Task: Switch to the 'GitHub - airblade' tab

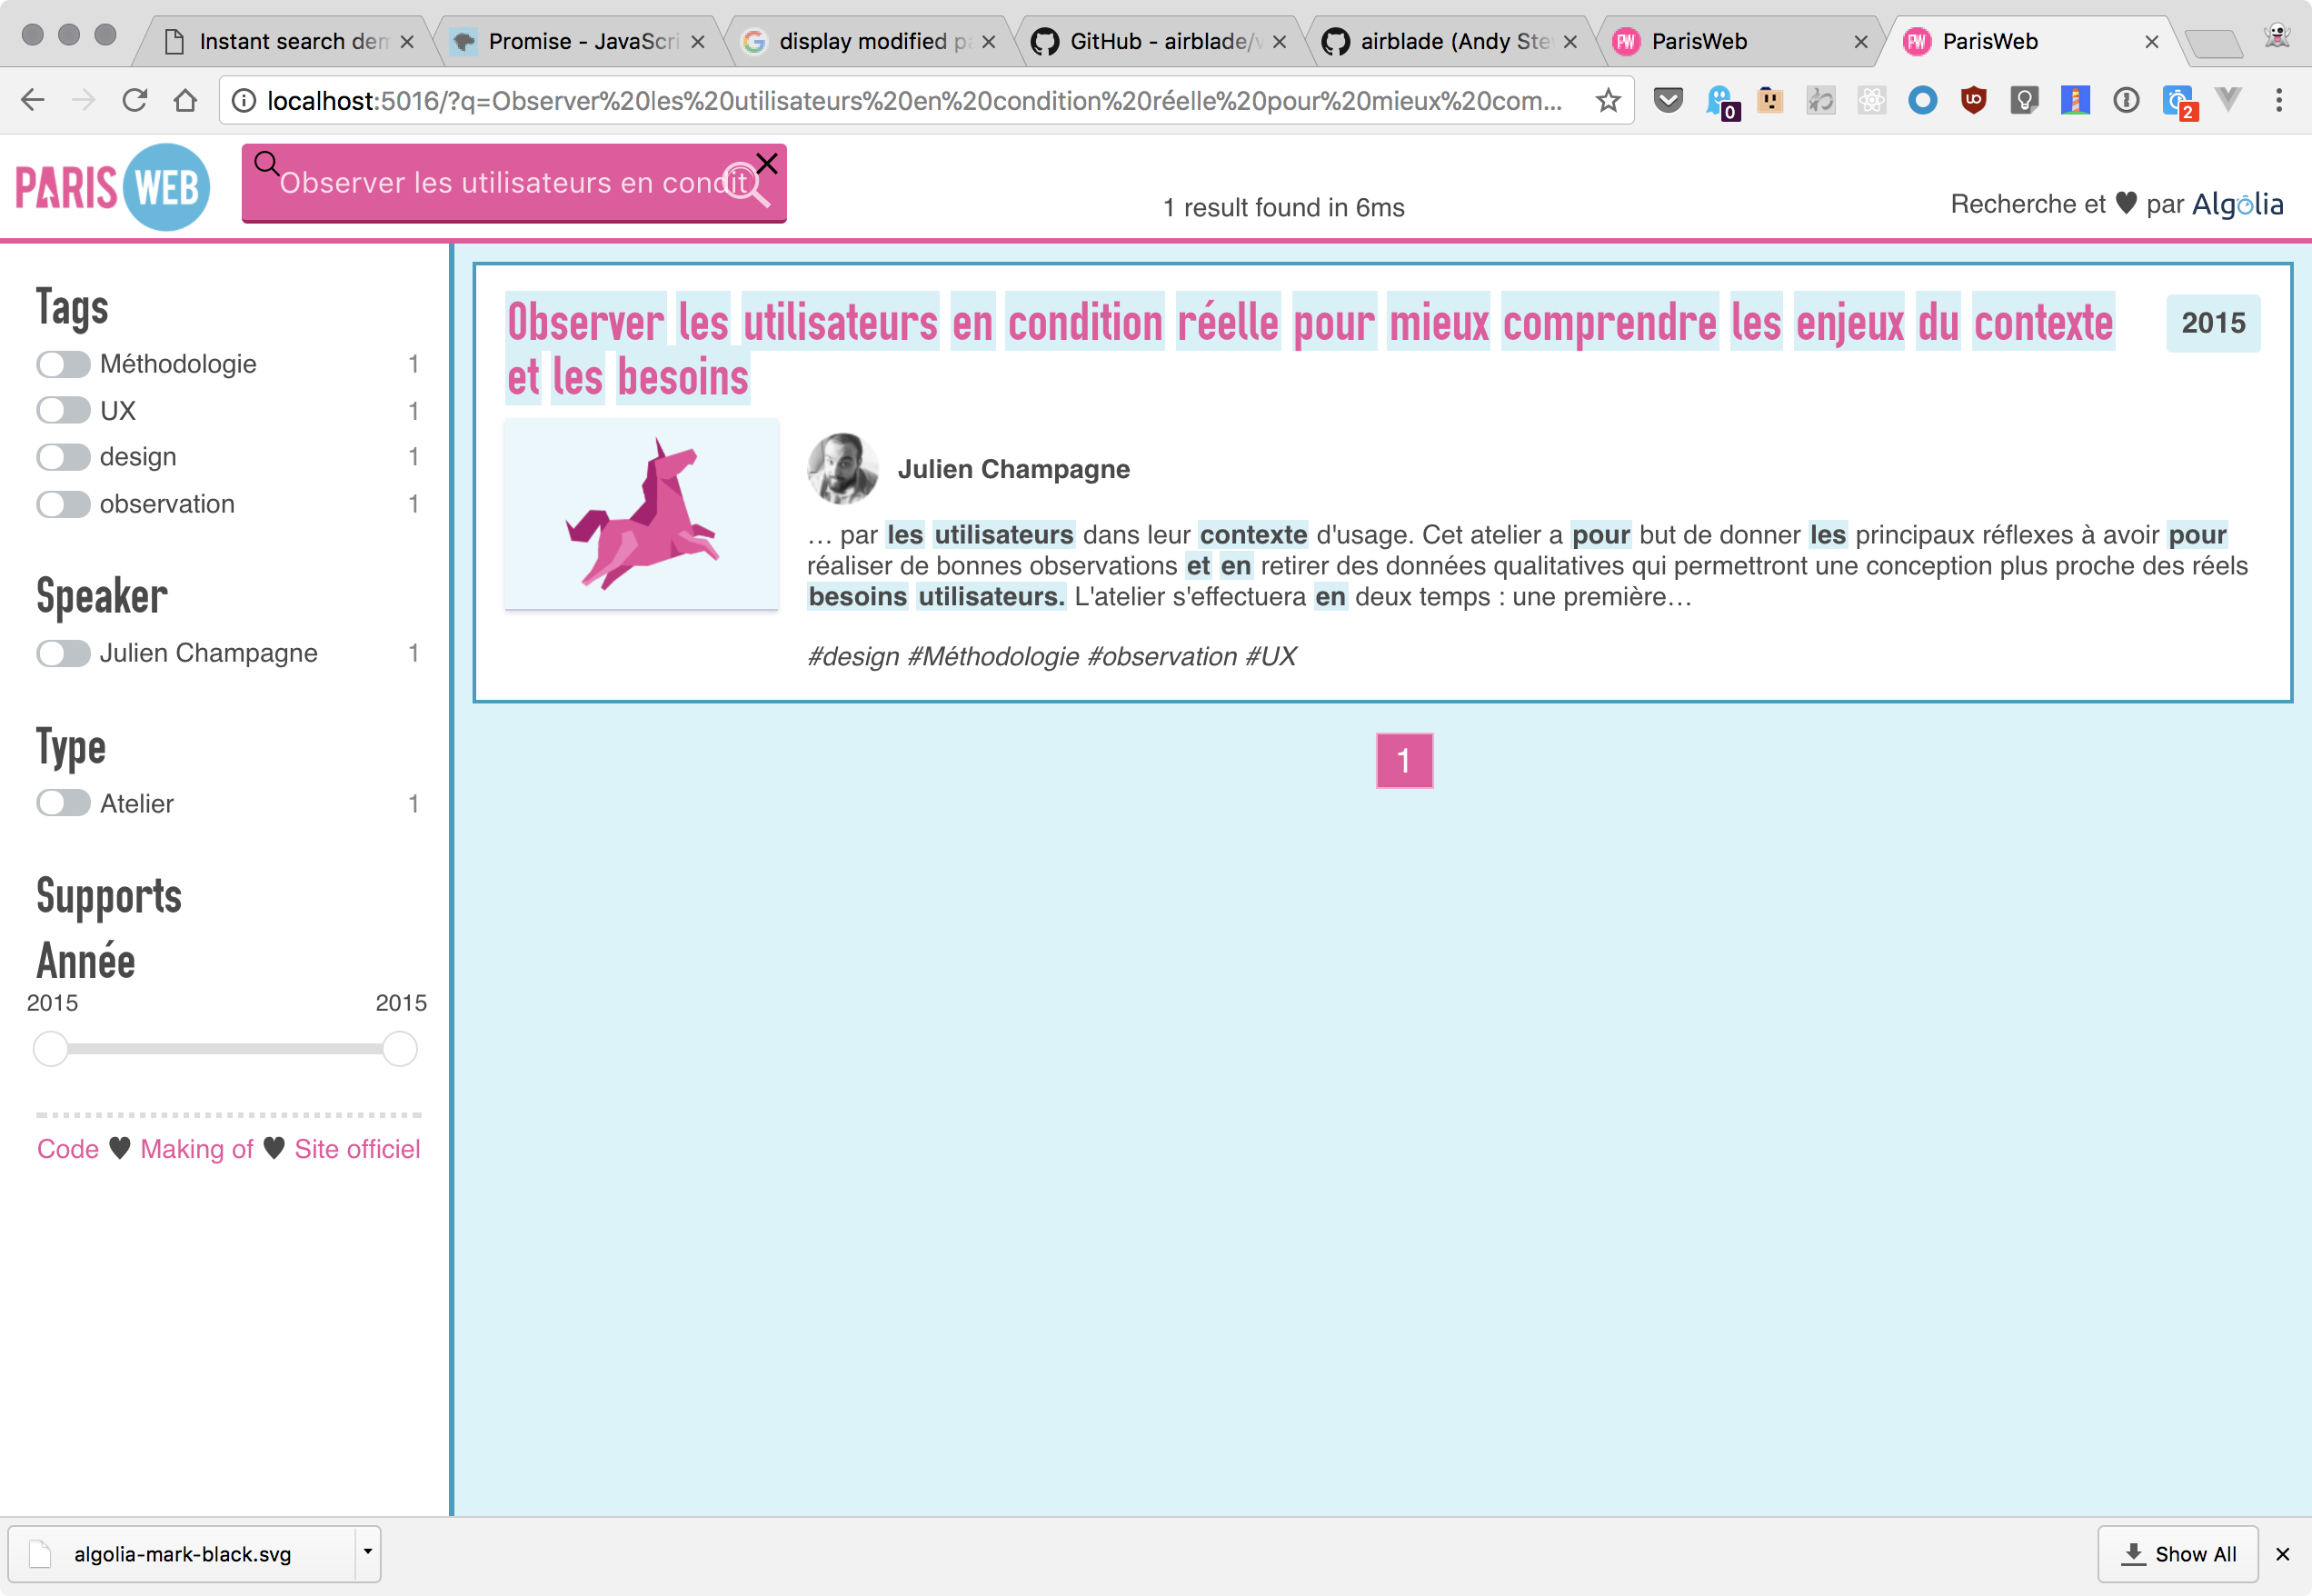Action: (1157, 41)
